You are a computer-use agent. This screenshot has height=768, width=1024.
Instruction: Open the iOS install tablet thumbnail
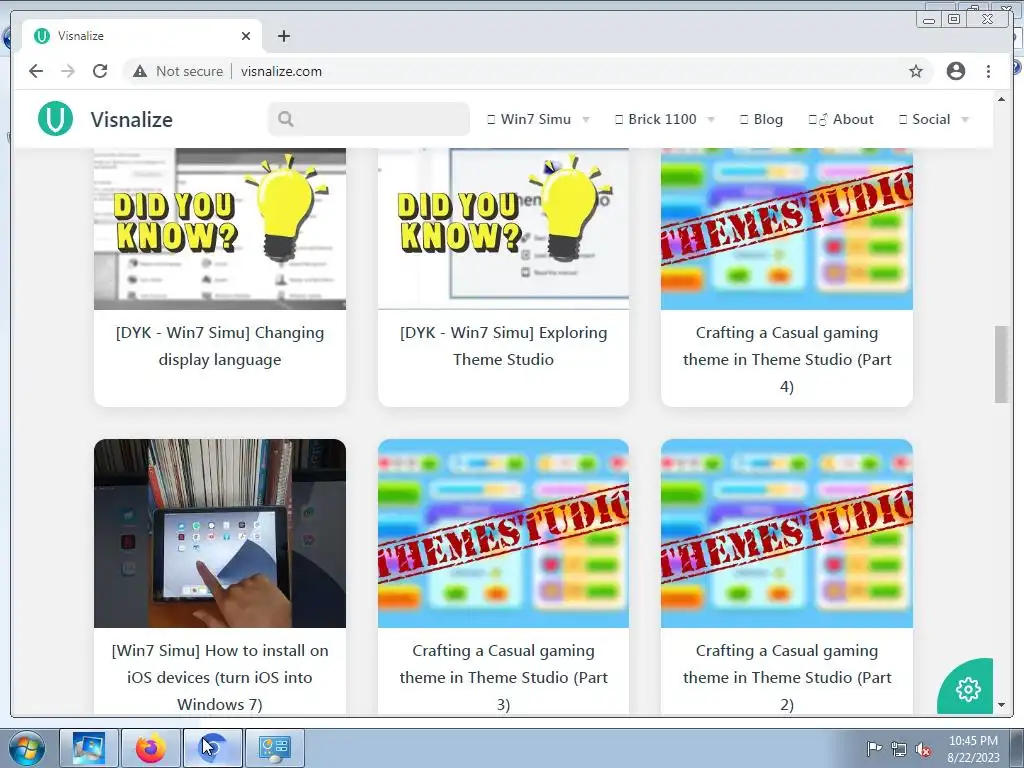pos(220,534)
